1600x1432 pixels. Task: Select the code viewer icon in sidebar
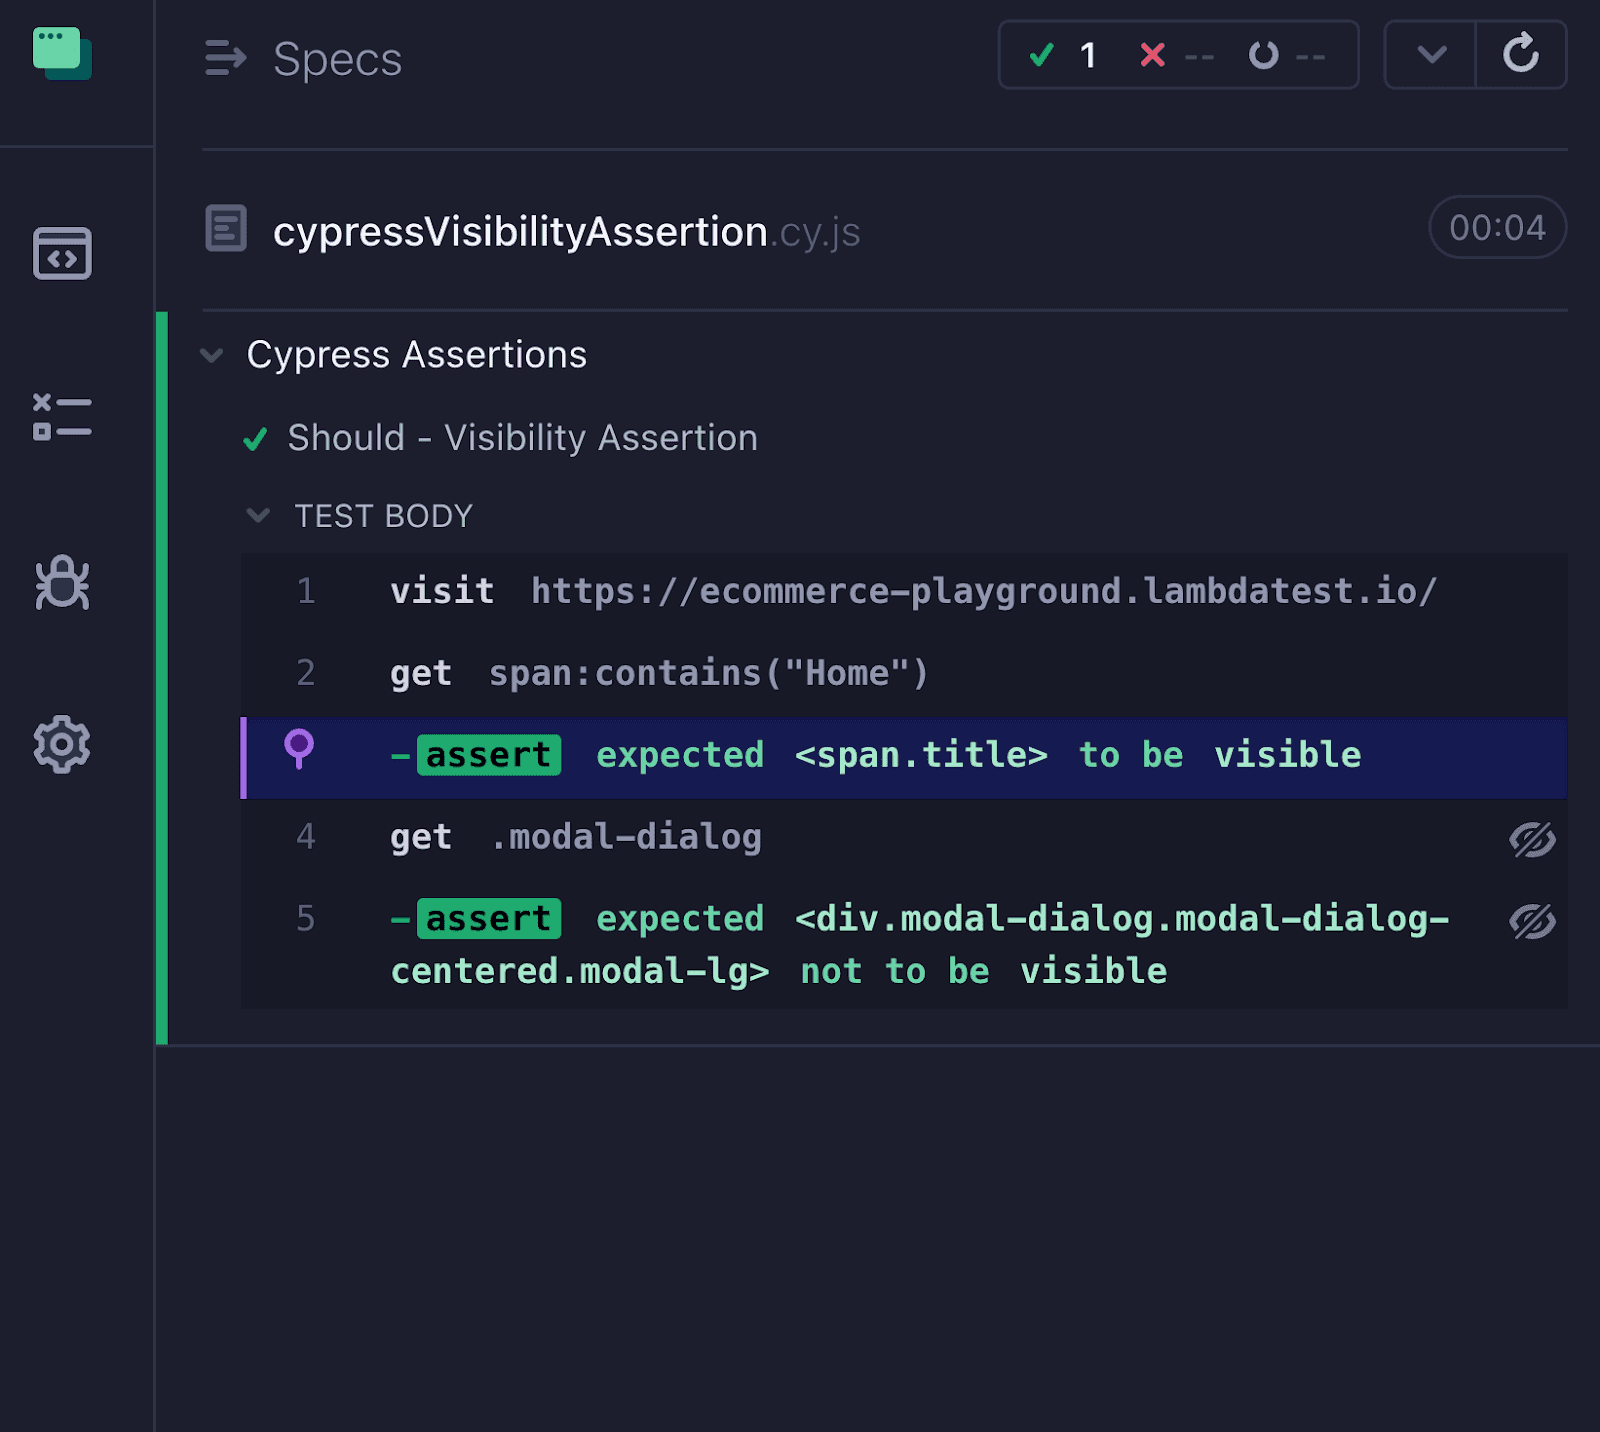click(62, 255)
